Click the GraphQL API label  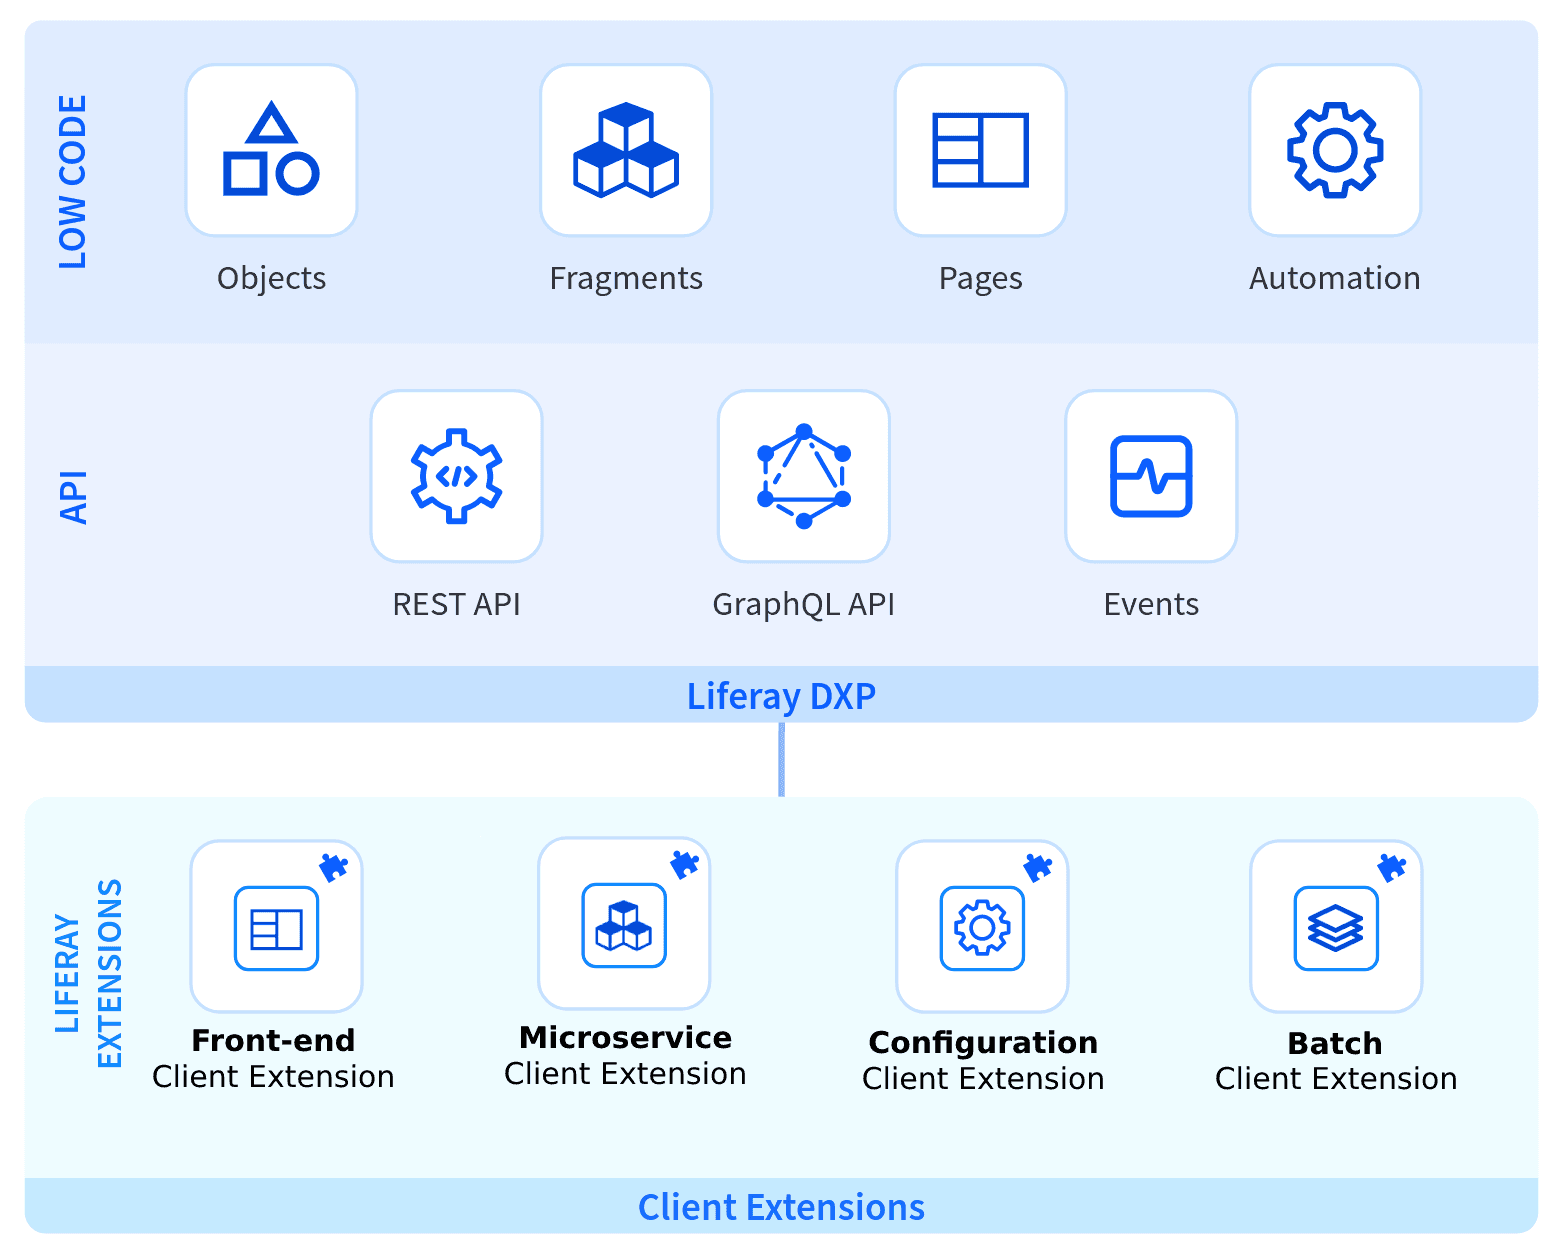[804, 604]
